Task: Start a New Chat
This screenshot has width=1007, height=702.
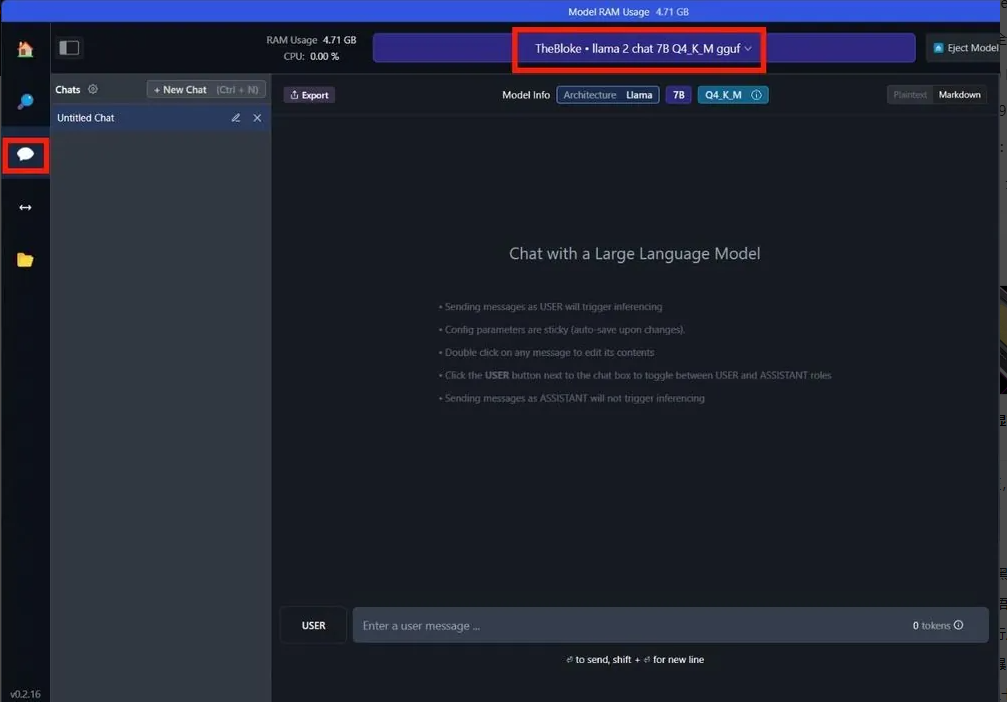Action: click(206, 89)
